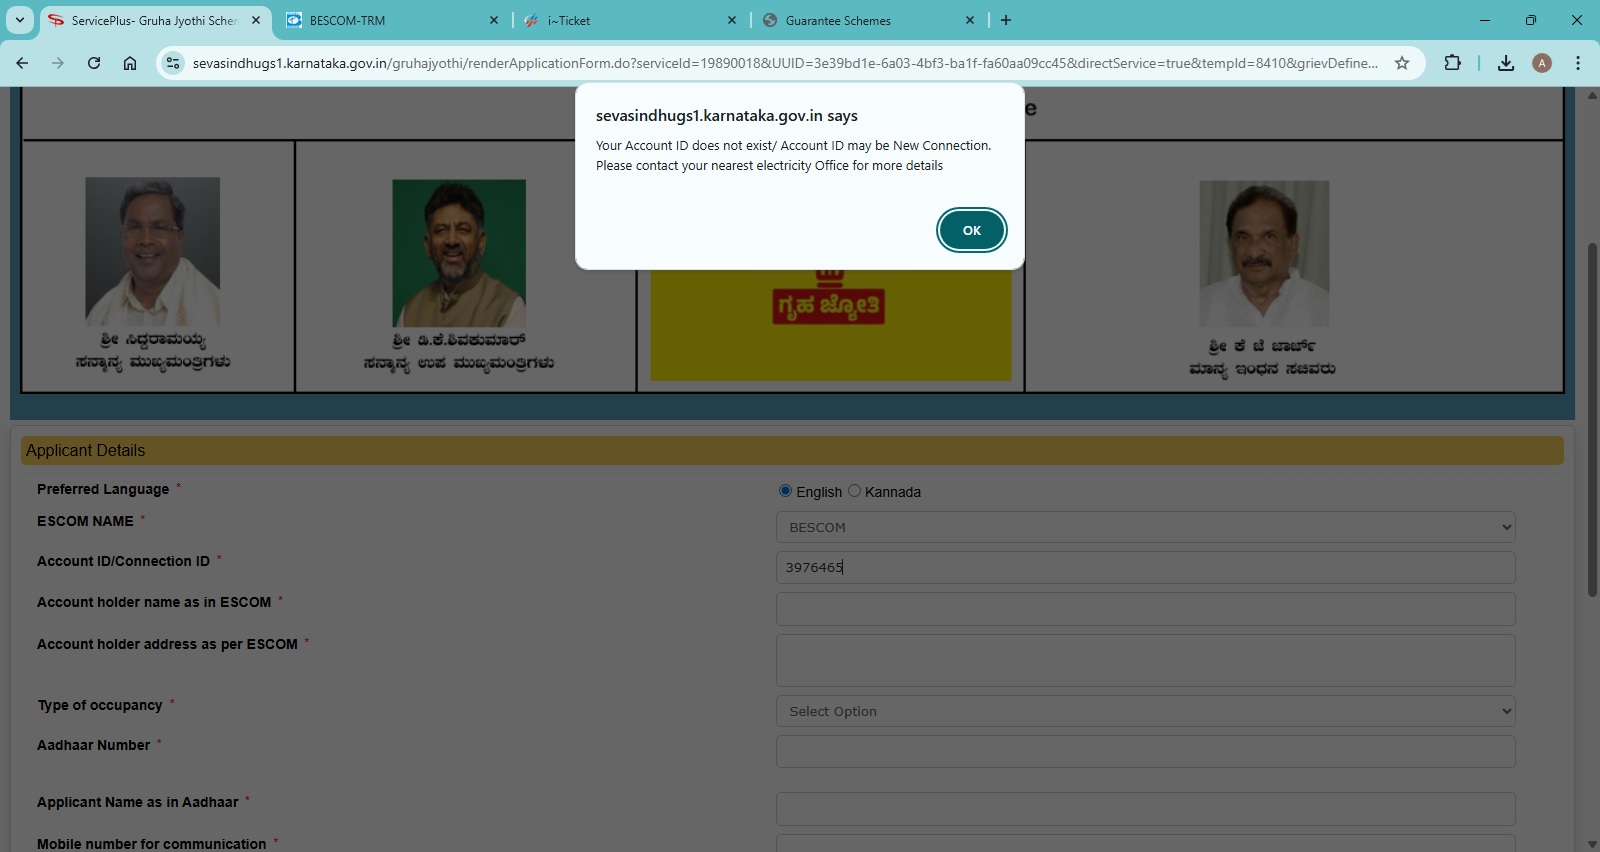1600x852 pixels.
Task: Switch to the Guarantee Schemes tab
Action: [x=868, y=20]
